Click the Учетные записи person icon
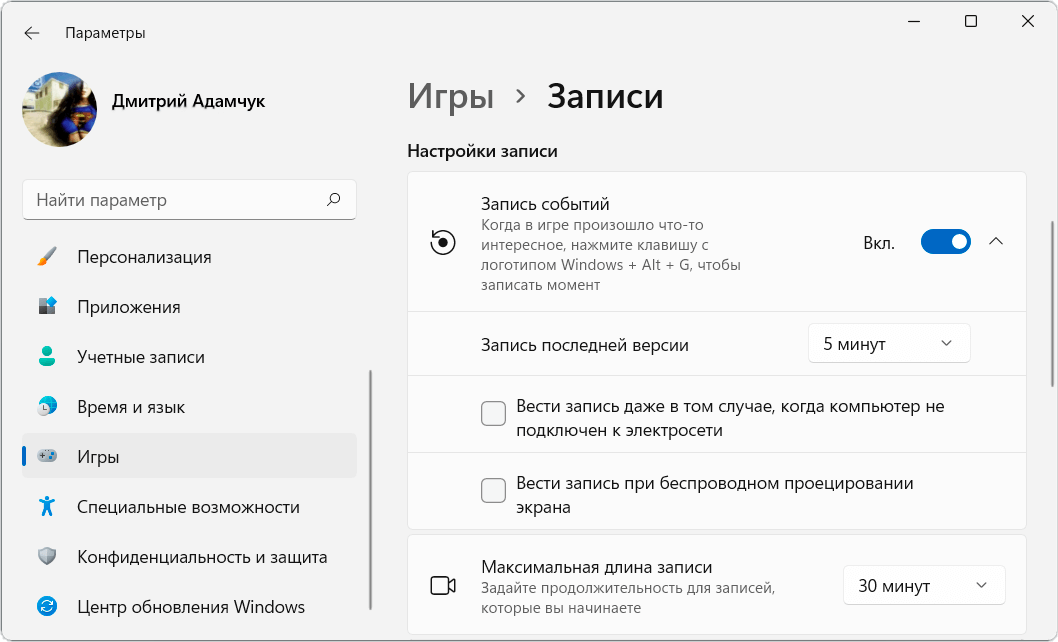The width and height of the screenshot is (1058, 642). click(47, 357)
